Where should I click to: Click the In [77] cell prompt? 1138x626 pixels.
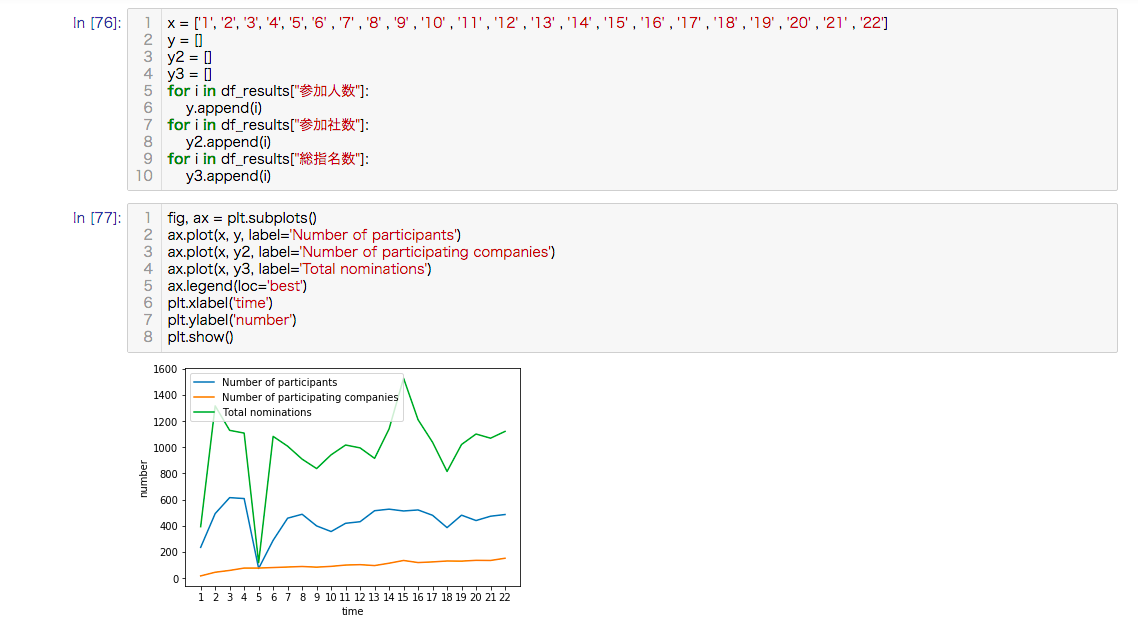[x=97, y=218]
